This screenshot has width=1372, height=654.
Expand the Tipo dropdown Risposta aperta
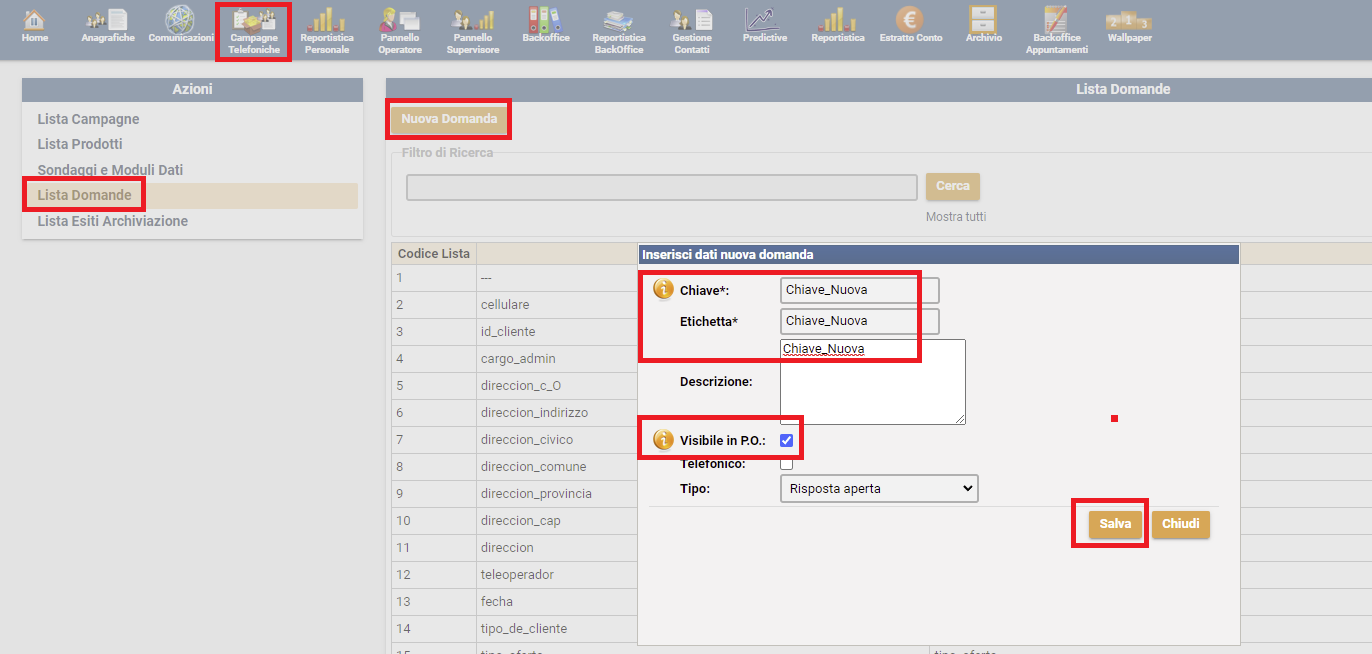point(878,489)
